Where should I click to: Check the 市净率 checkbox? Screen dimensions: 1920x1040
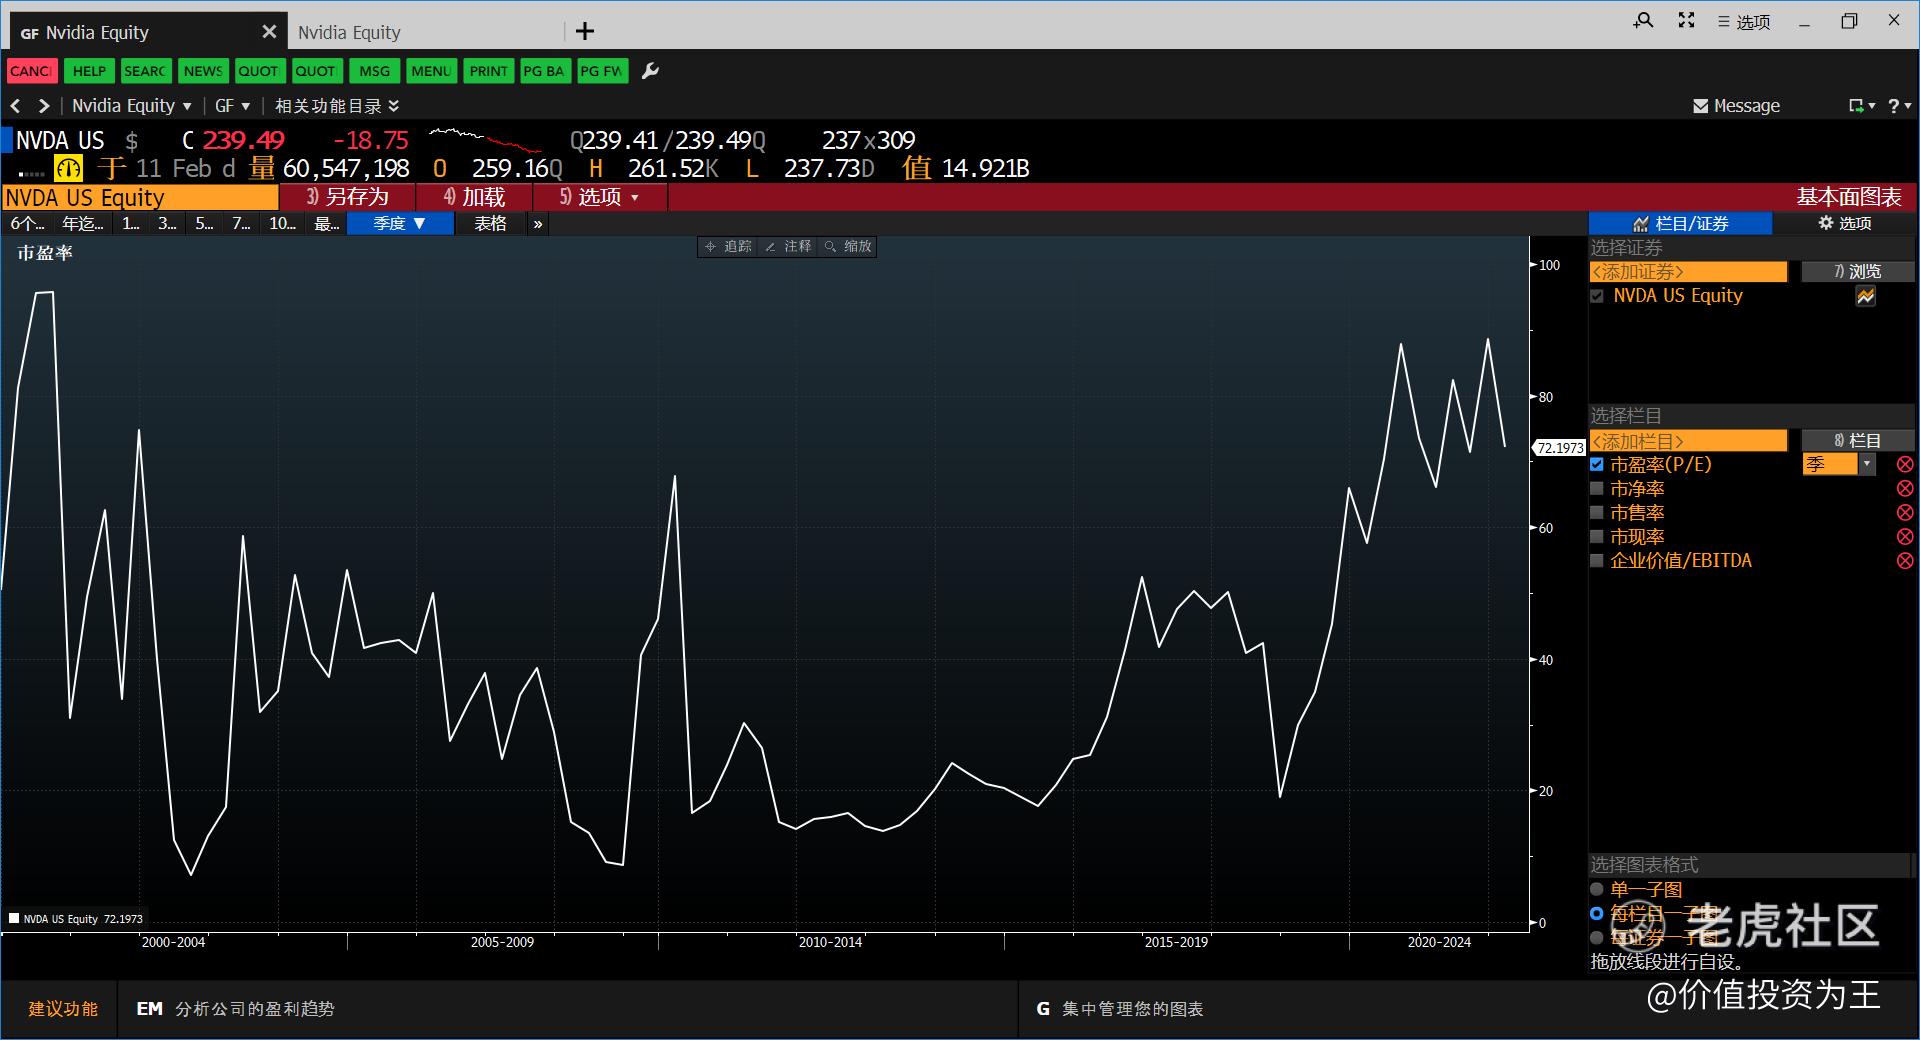(1597, 489)
